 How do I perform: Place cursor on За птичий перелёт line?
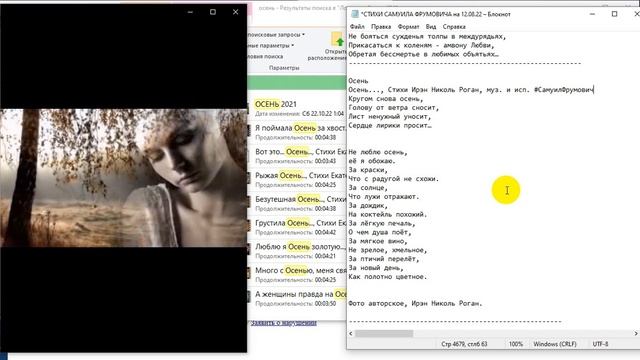click(384, 259)
